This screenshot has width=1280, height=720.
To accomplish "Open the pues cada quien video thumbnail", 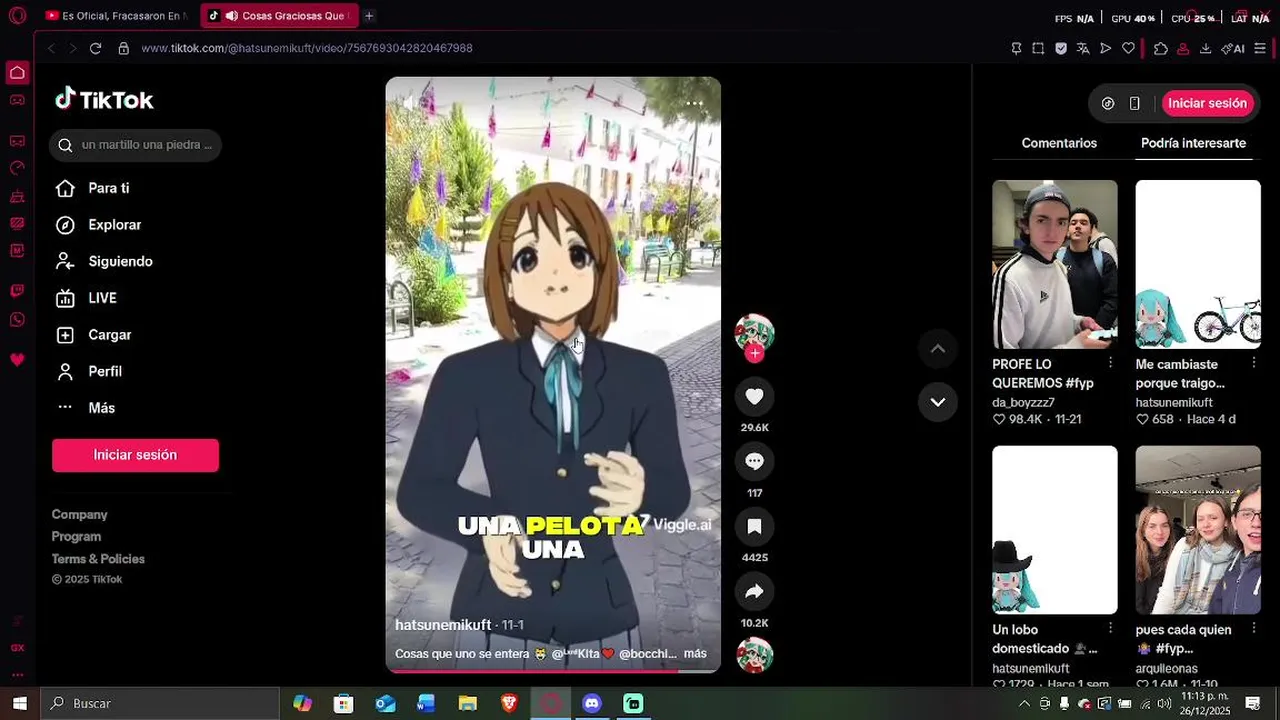I will (x=1198, y=530).
